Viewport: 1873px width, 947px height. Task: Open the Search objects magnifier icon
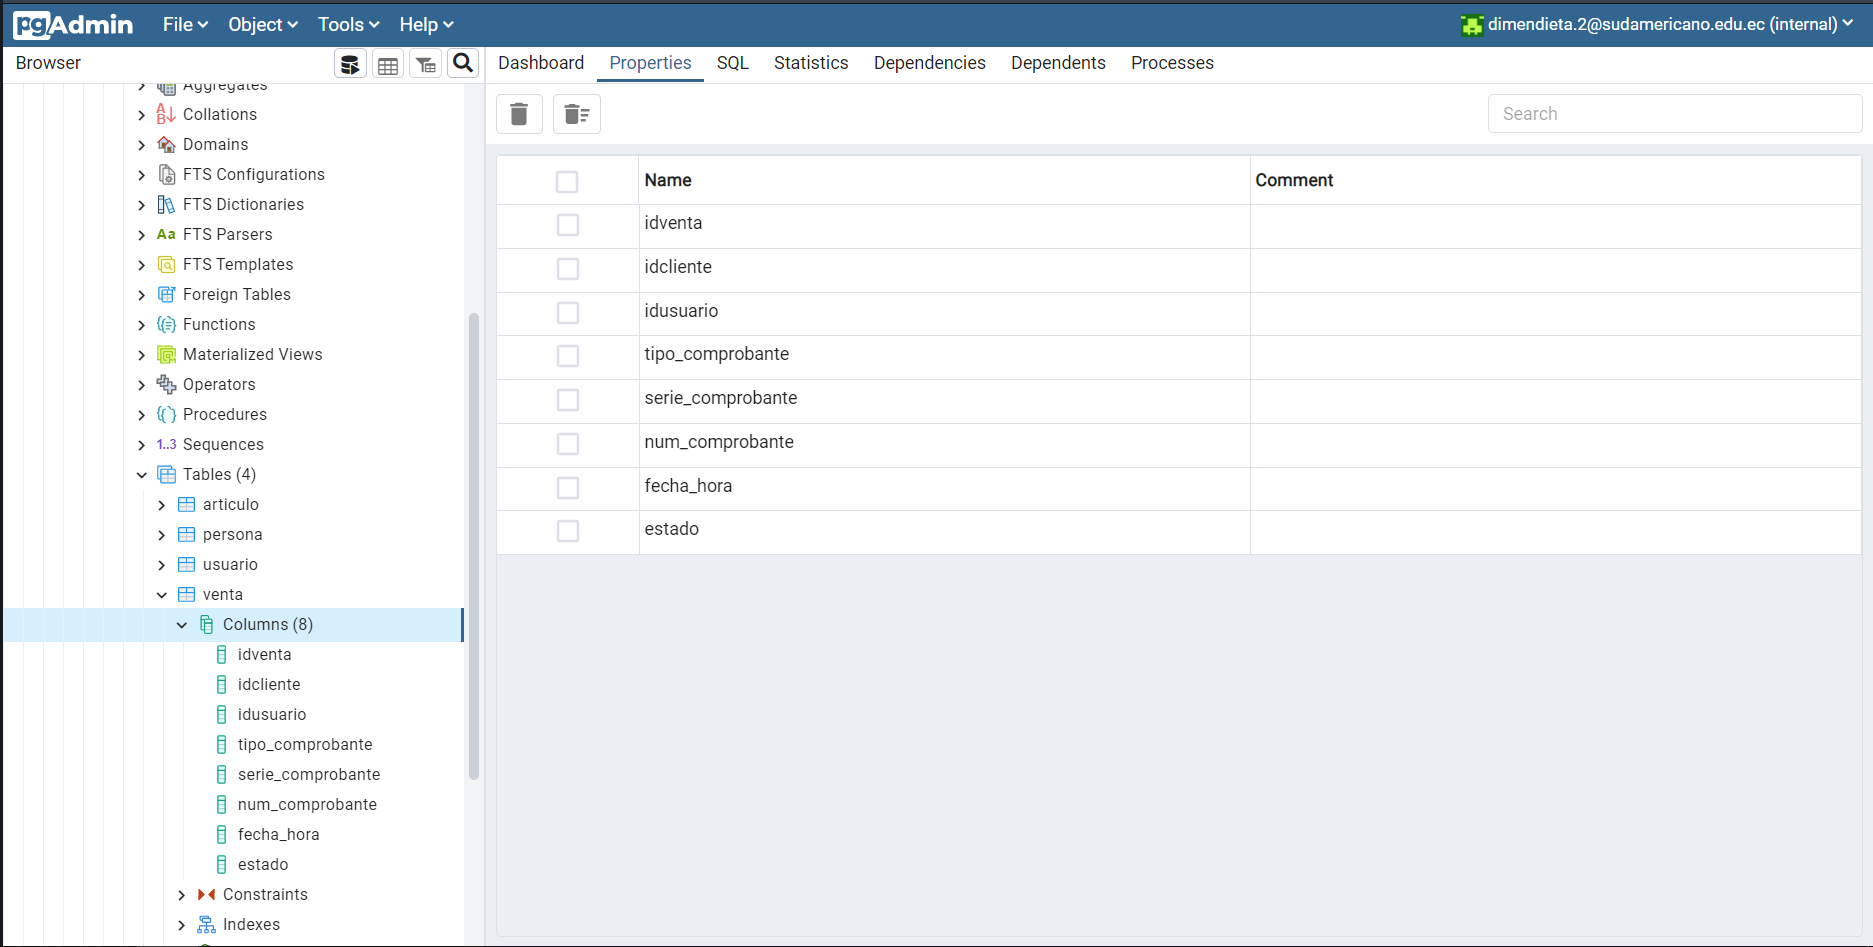tap(462, 63)
